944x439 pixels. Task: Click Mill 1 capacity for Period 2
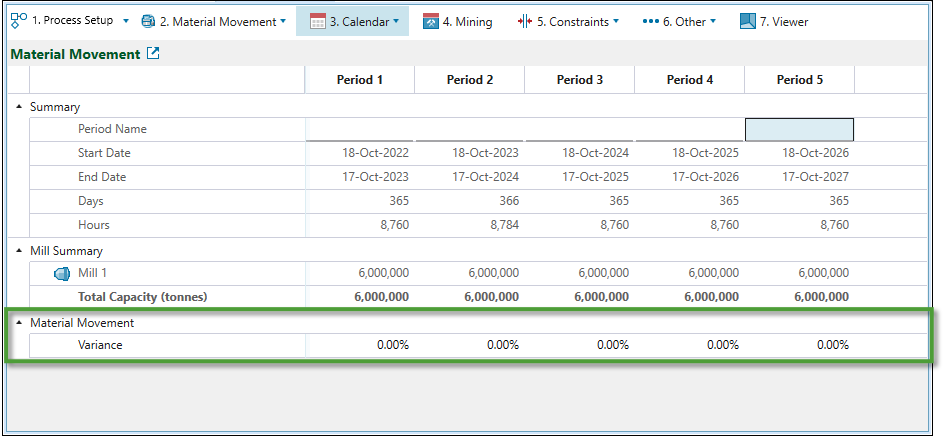coord(469,273)
